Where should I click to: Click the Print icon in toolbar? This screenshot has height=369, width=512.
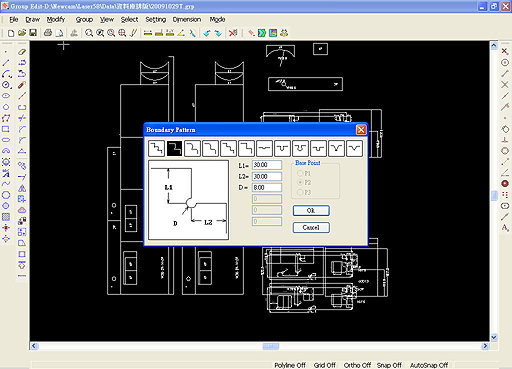[x=48, y=33]
